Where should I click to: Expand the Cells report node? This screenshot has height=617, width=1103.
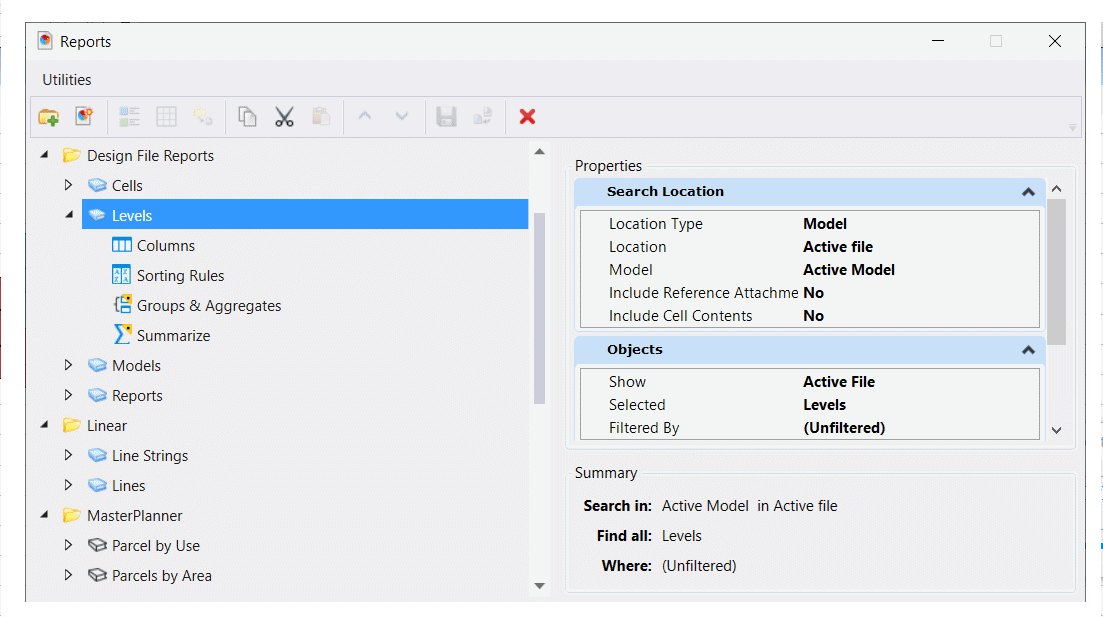pyautogui.click(x=68, y=185)
